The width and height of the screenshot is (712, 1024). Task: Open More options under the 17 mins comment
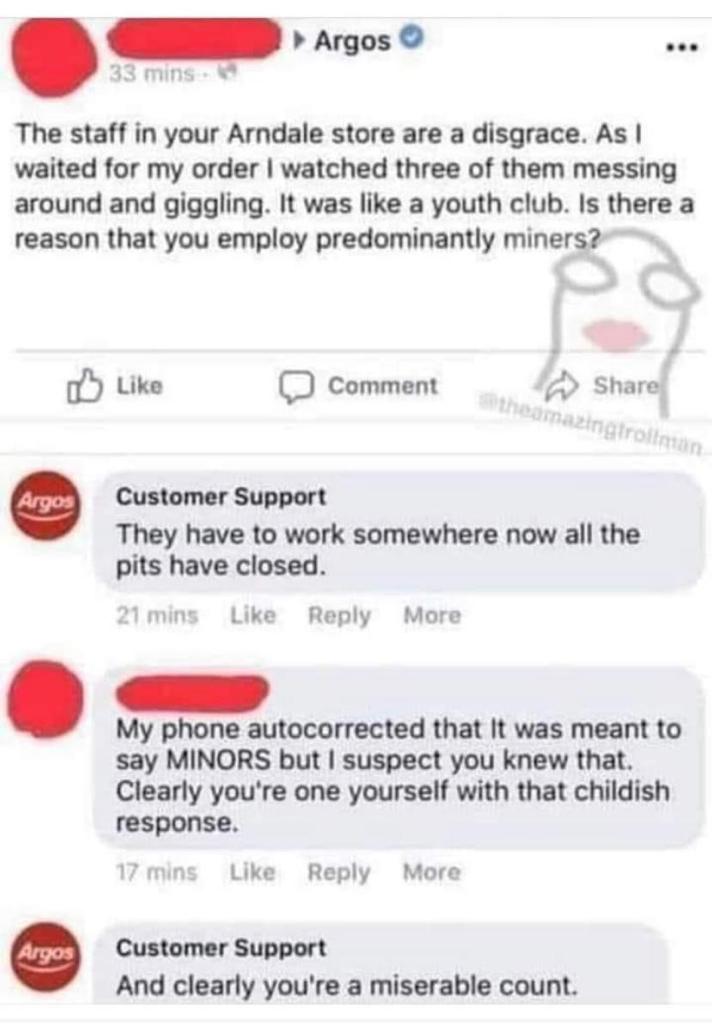[432, 872]
